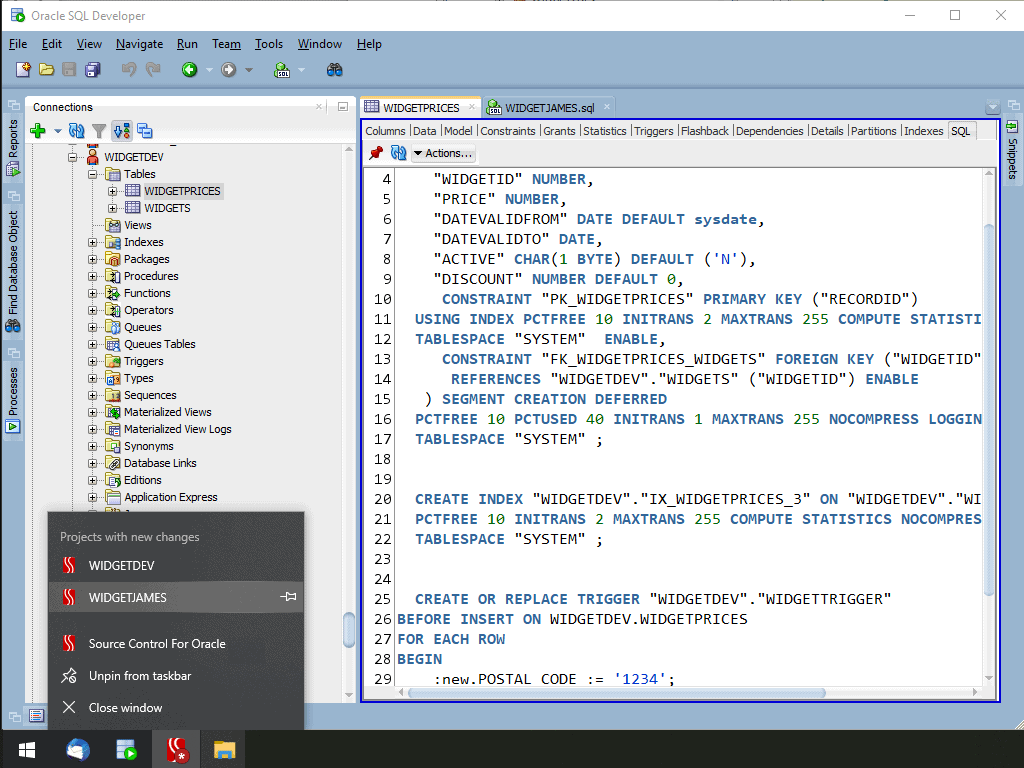Image resolution: width=1024 pixels, height=768 pixels.
Task: Open the Tools menu
Action: tap(268, 44)
